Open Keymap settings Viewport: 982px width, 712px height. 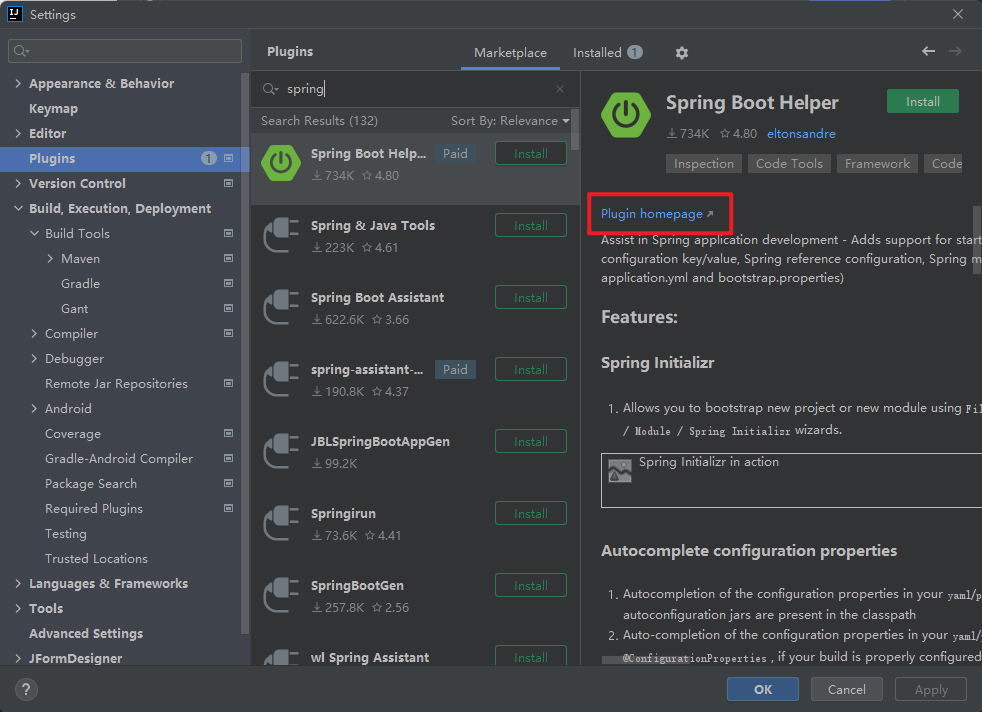53,109
